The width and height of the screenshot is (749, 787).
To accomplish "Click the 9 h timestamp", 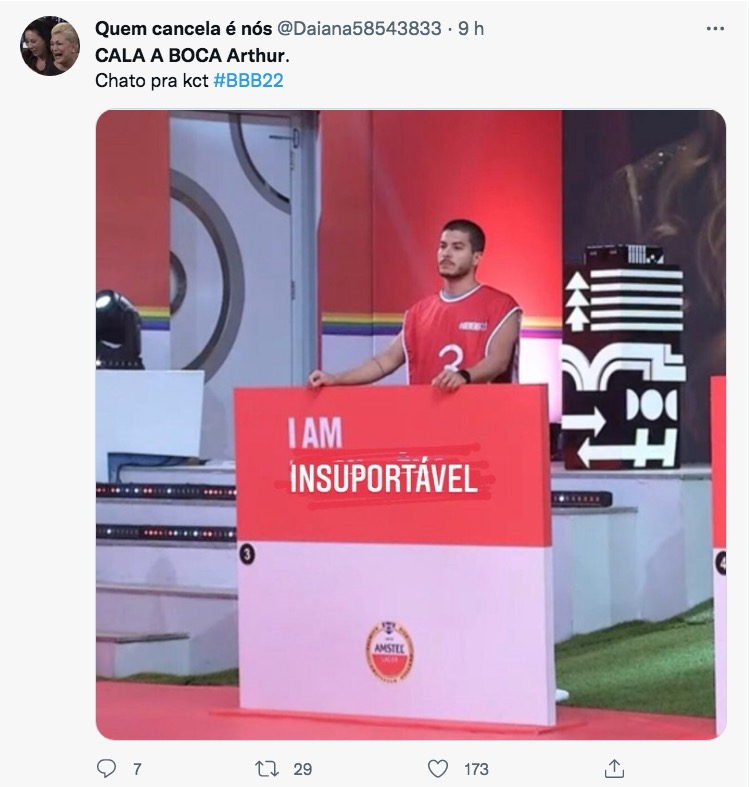I will coord(471,29).
